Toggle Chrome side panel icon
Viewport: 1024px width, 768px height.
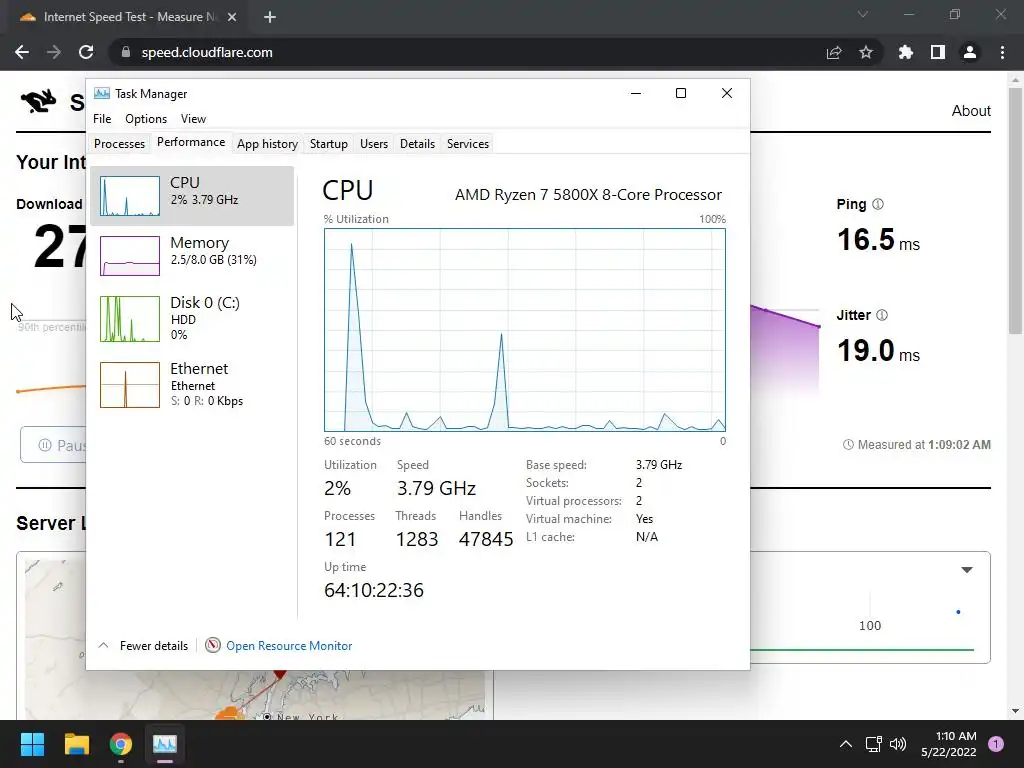pyautogui.click(x=938, y=52)
